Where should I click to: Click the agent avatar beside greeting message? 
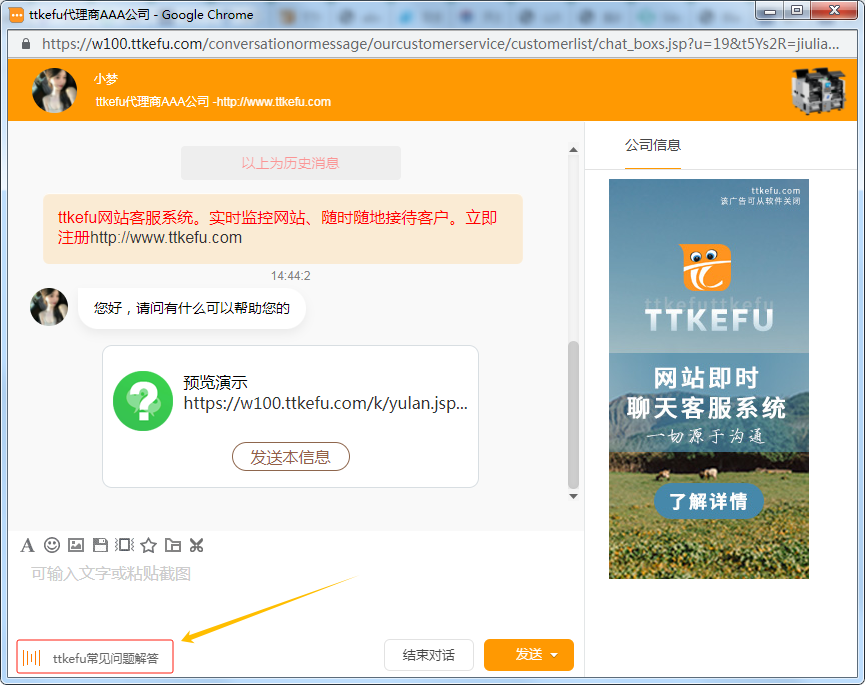point(49,307)
